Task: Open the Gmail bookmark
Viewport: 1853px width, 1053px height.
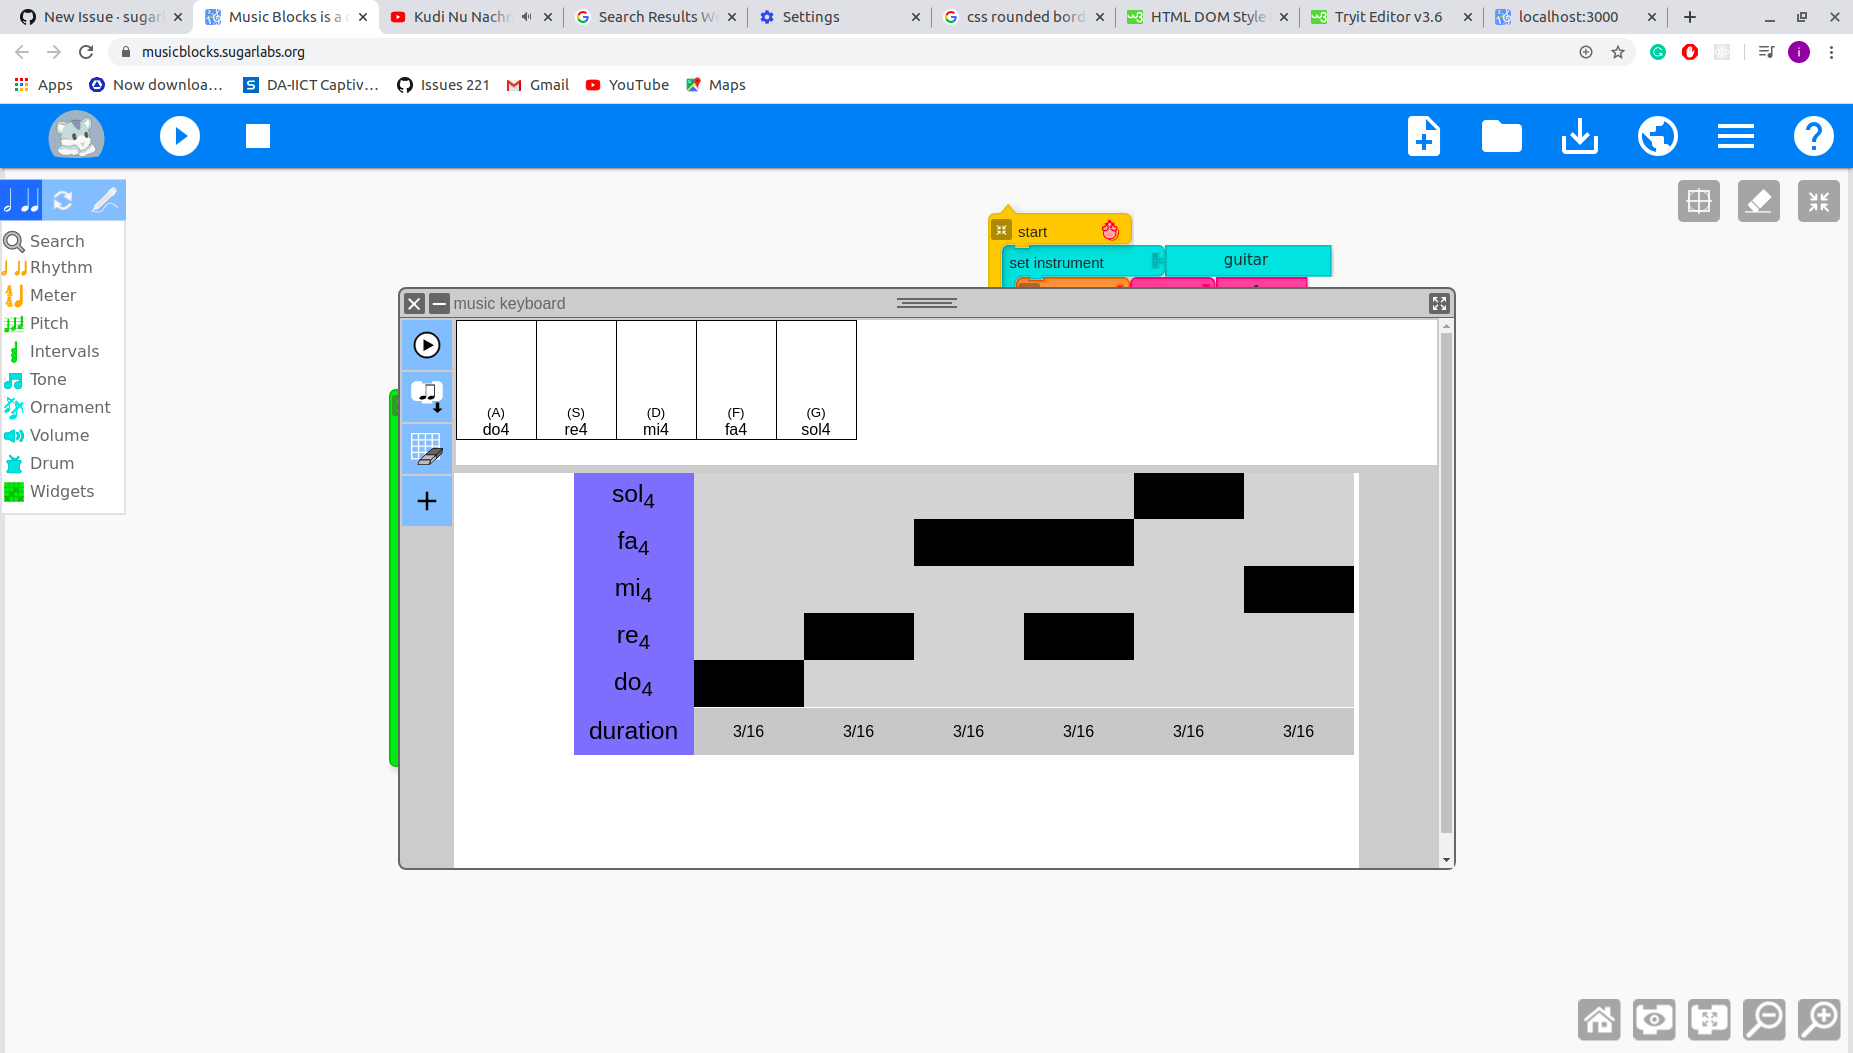Action: pos(537,84)
